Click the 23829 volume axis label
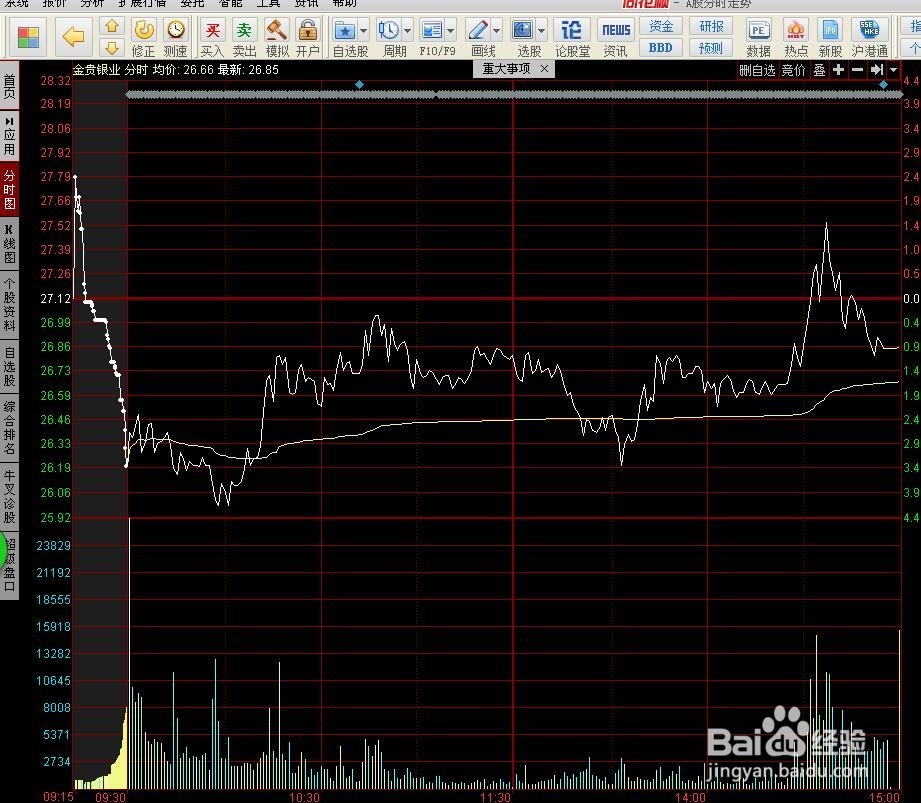The width and height of the screenshot is (921, 803). coord(53,546)
